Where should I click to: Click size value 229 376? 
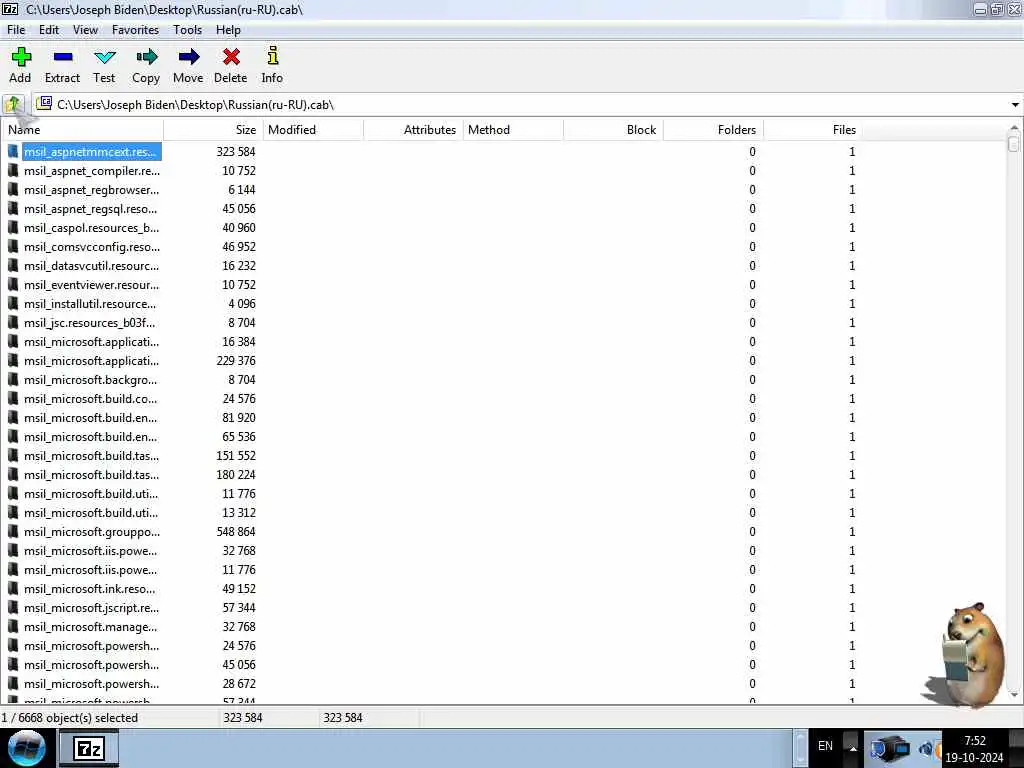(236, 360)
